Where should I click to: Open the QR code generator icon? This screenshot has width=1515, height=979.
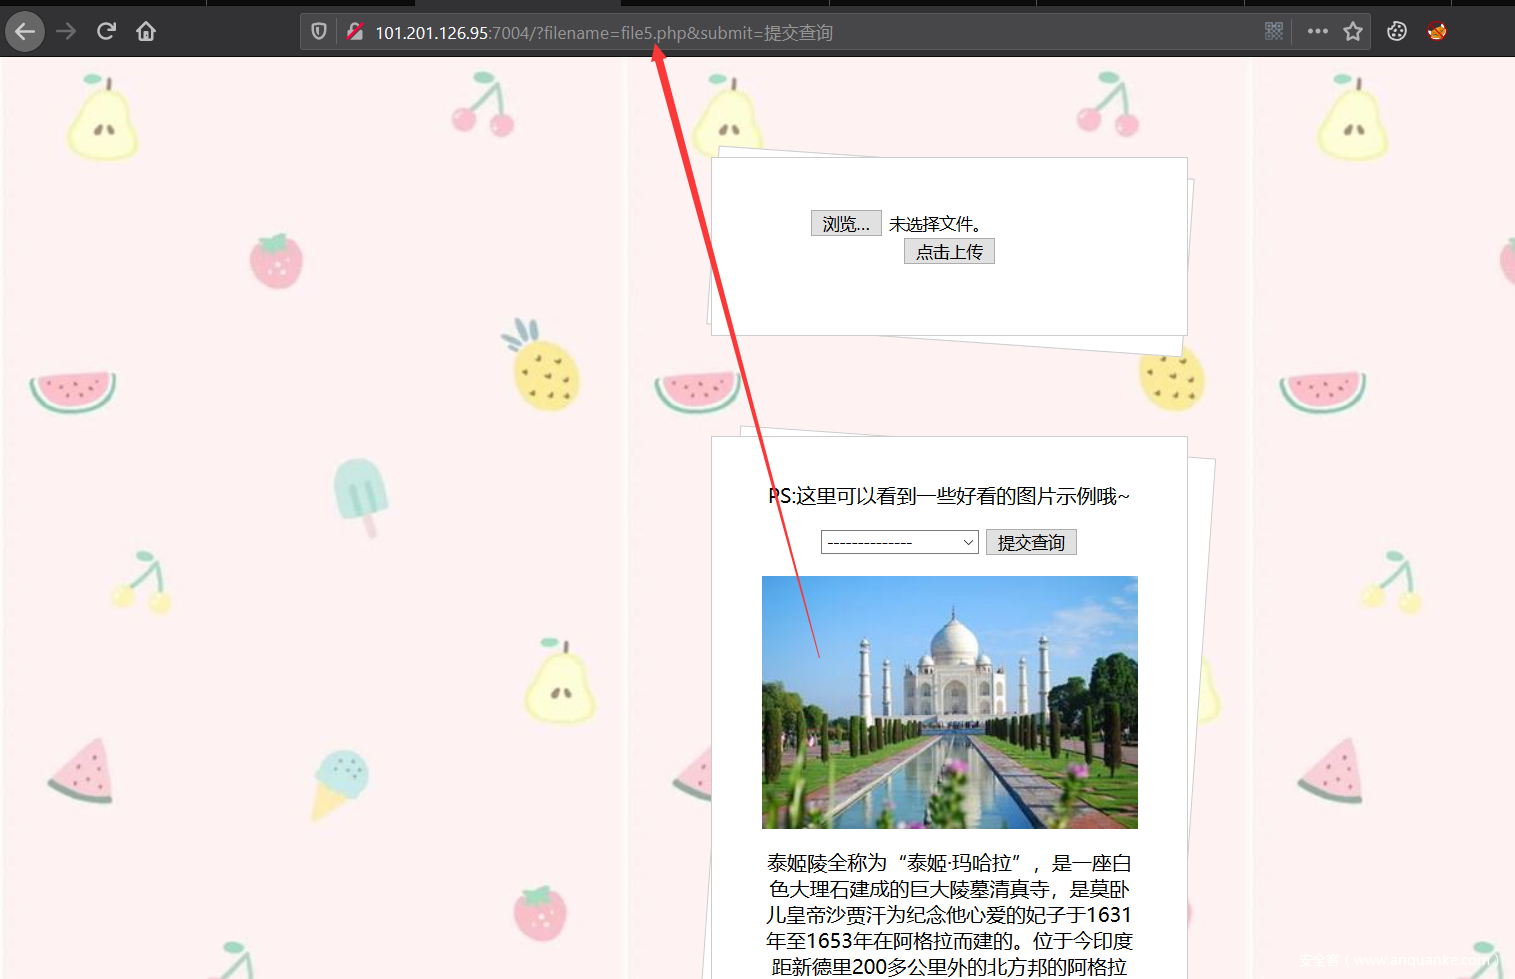tap(1273, 32)
